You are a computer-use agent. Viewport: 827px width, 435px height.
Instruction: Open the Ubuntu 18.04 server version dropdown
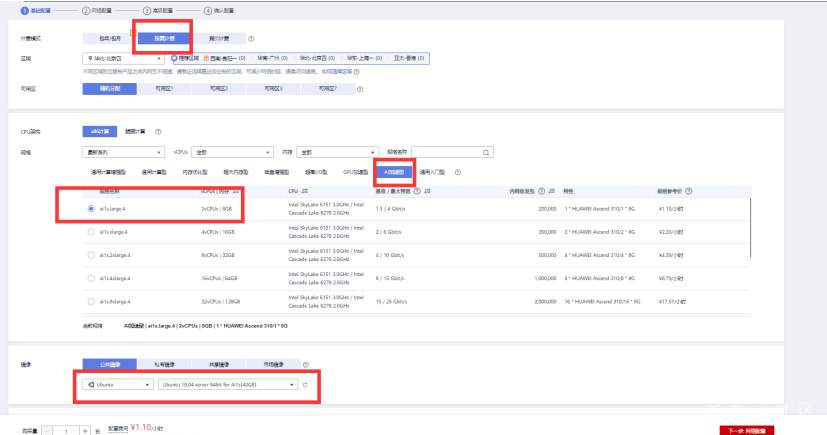228,385
